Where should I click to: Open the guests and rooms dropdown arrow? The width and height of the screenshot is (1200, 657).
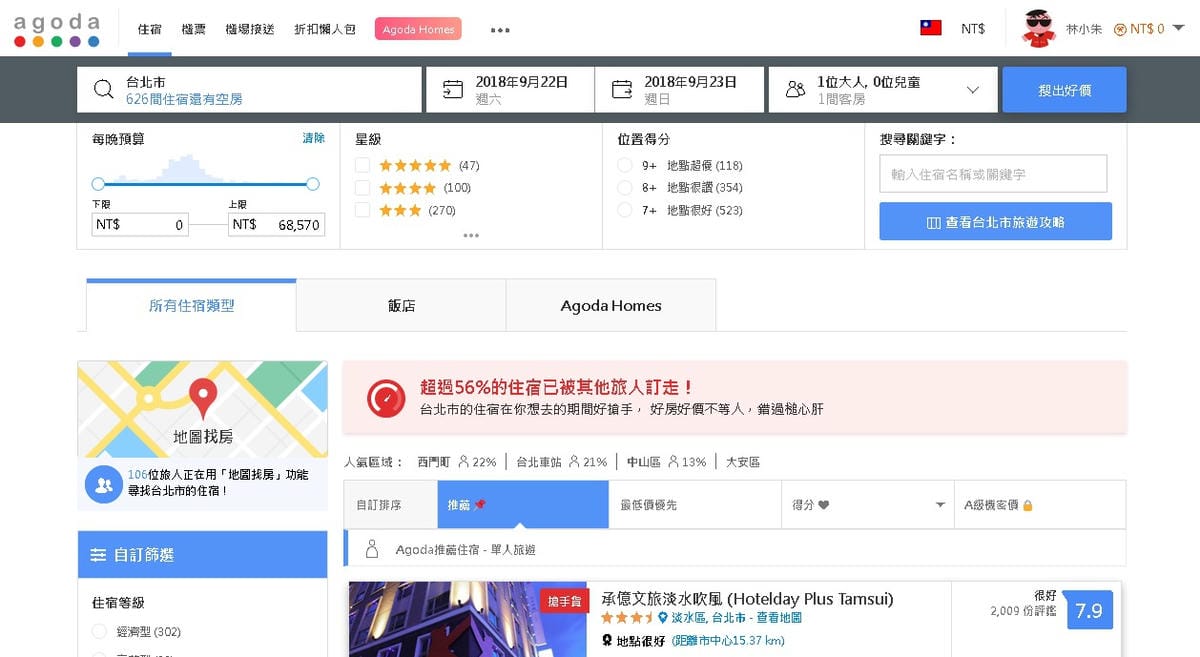tap(972, 90)
